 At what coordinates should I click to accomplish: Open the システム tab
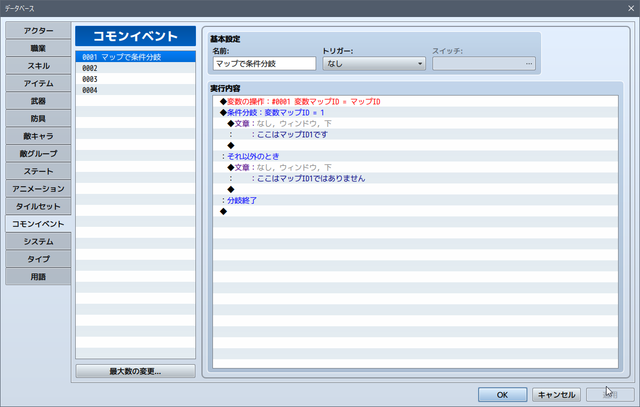pyautogui.click(x=38, y=241)
